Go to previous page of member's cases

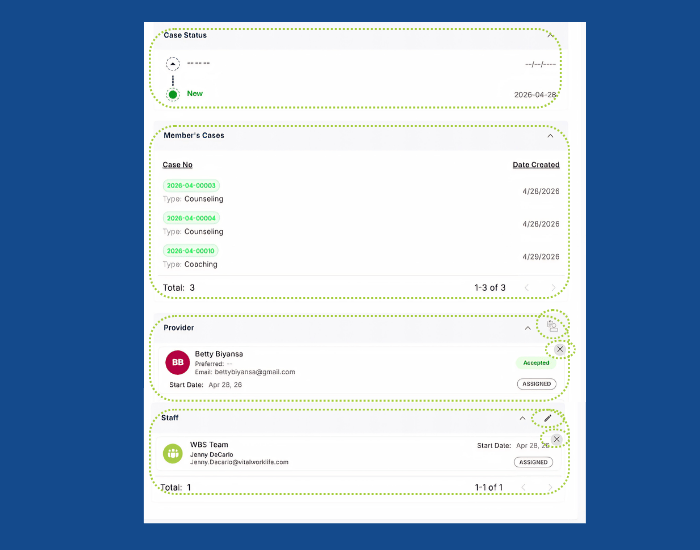[527, 288]
